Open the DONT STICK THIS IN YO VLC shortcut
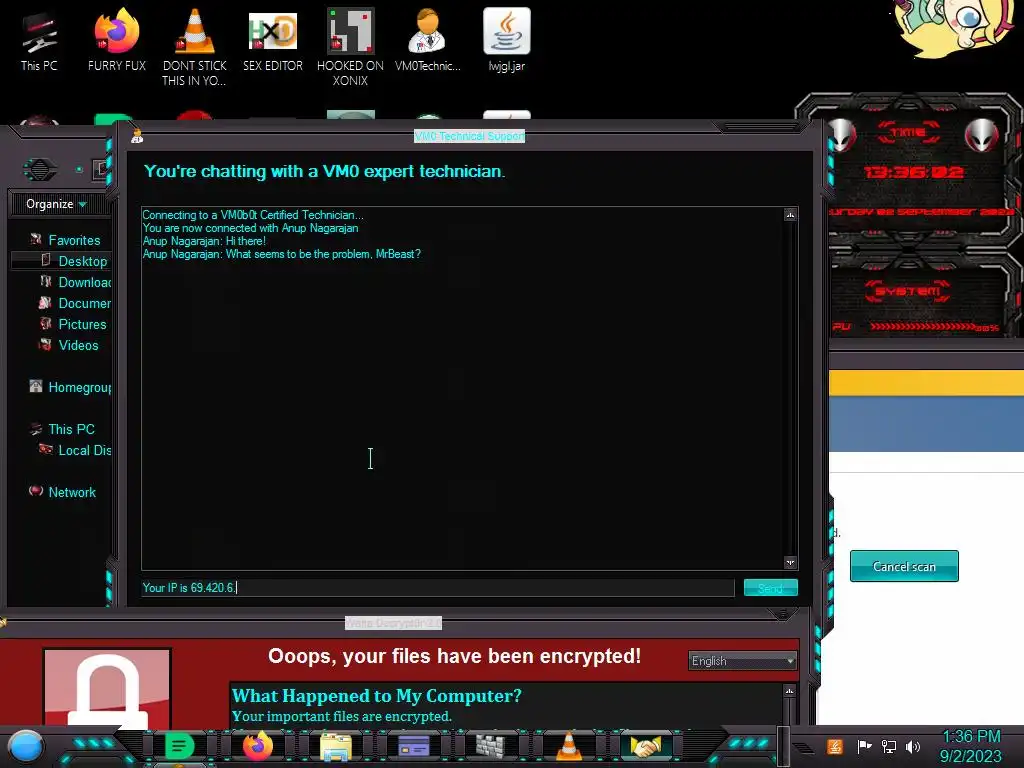1024x768 pixels. pos(194,47)
